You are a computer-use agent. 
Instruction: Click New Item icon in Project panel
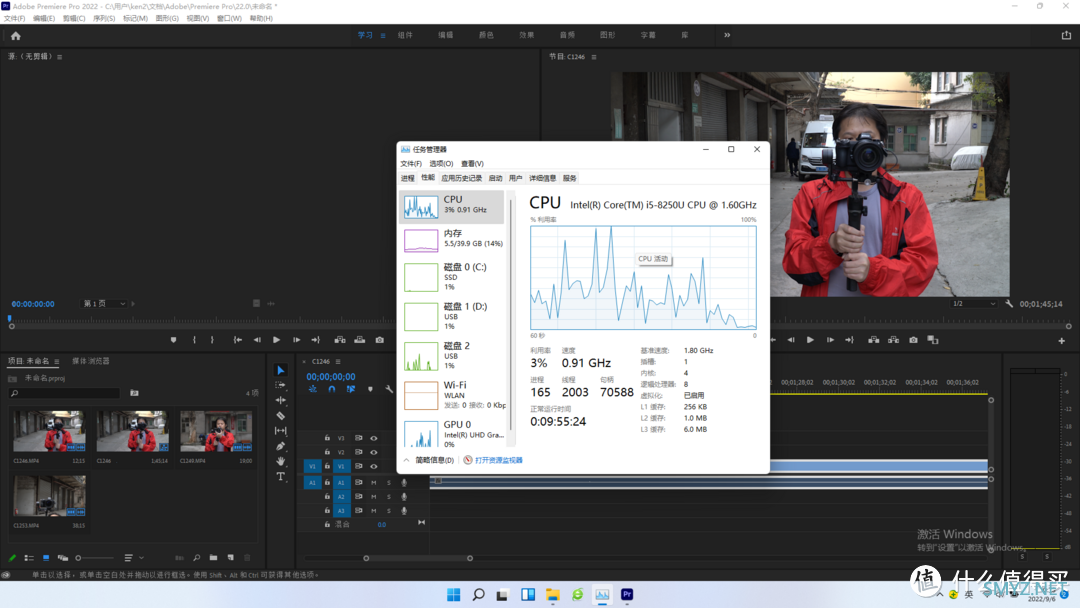[x=231, y=558]
